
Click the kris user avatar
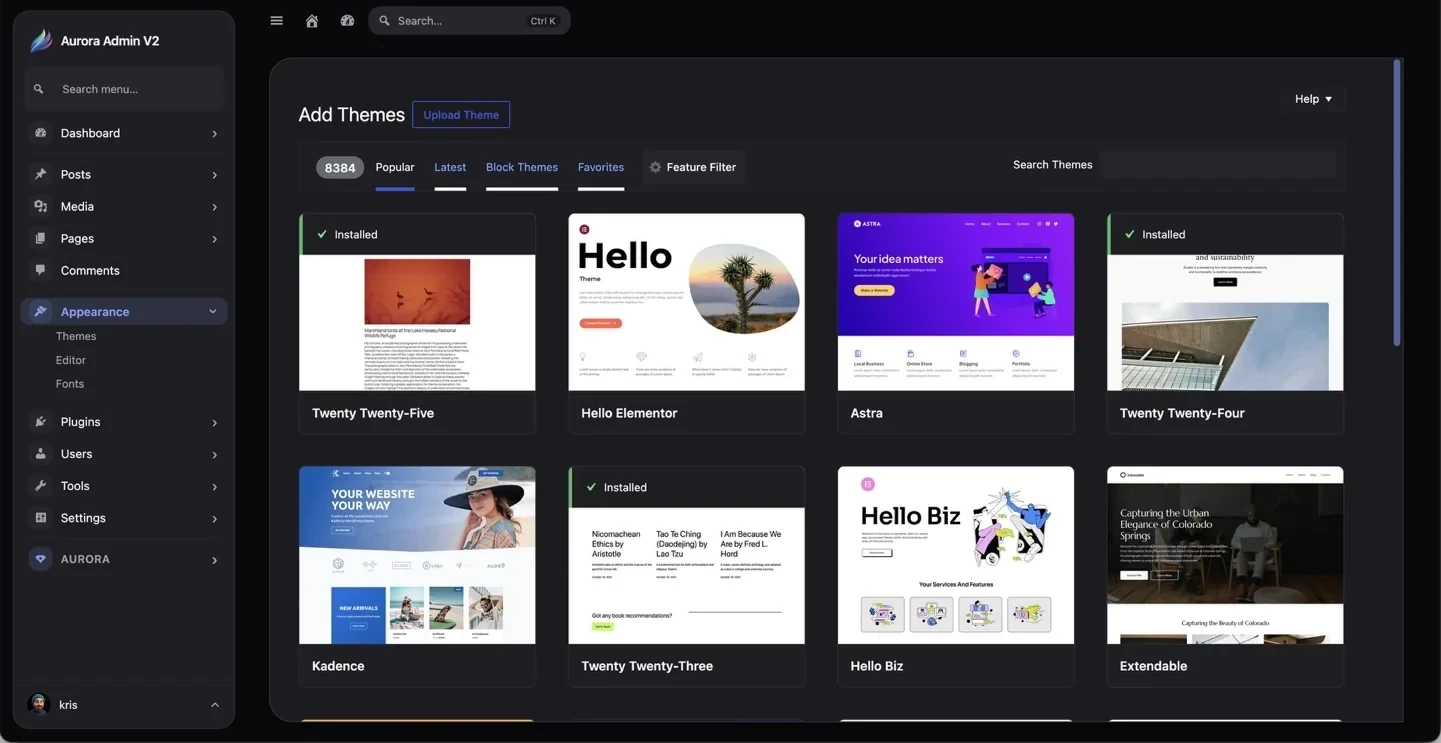[x=39, y=704]
